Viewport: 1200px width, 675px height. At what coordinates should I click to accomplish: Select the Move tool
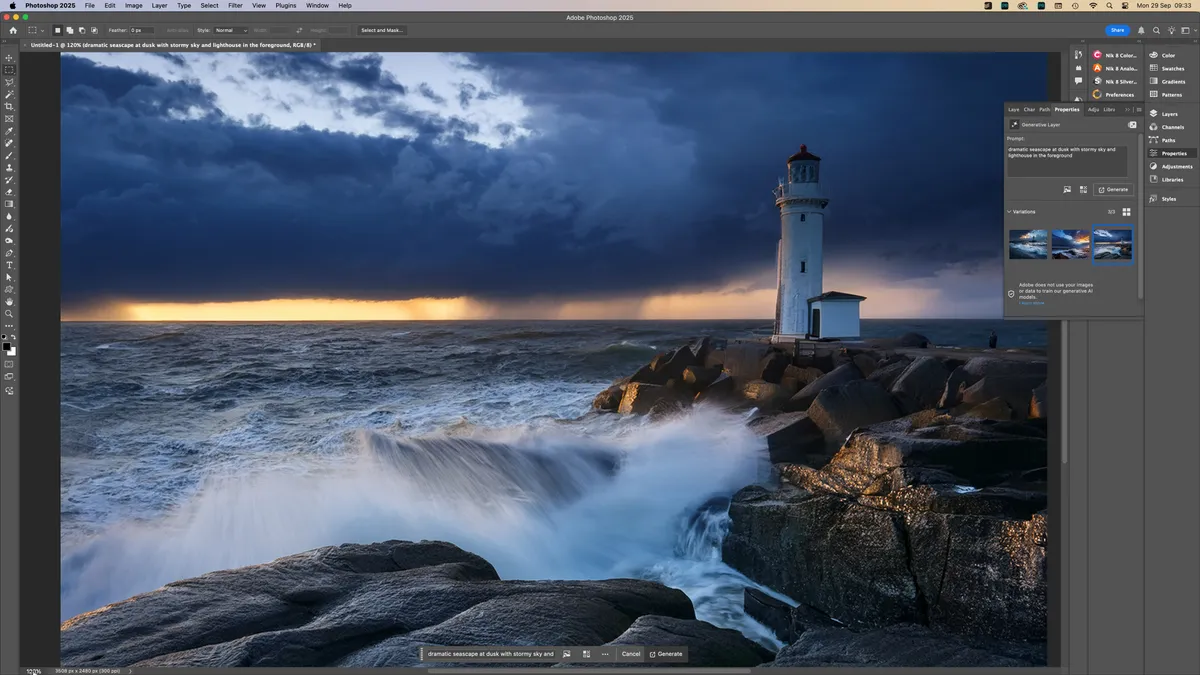coord(9,58)
